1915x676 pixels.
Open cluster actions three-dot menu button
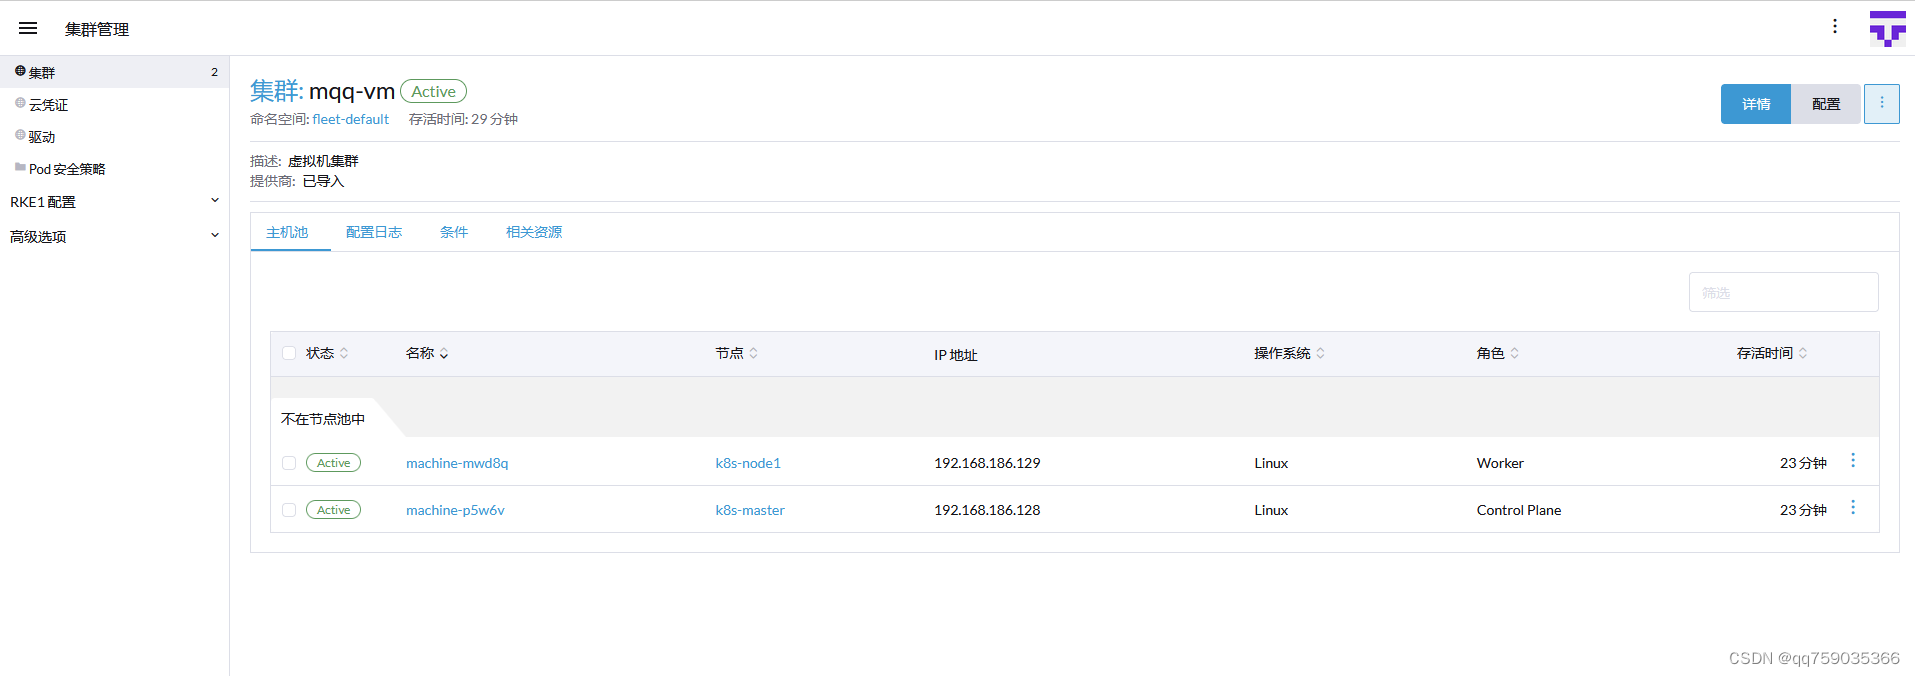[x=1882, y=103]
